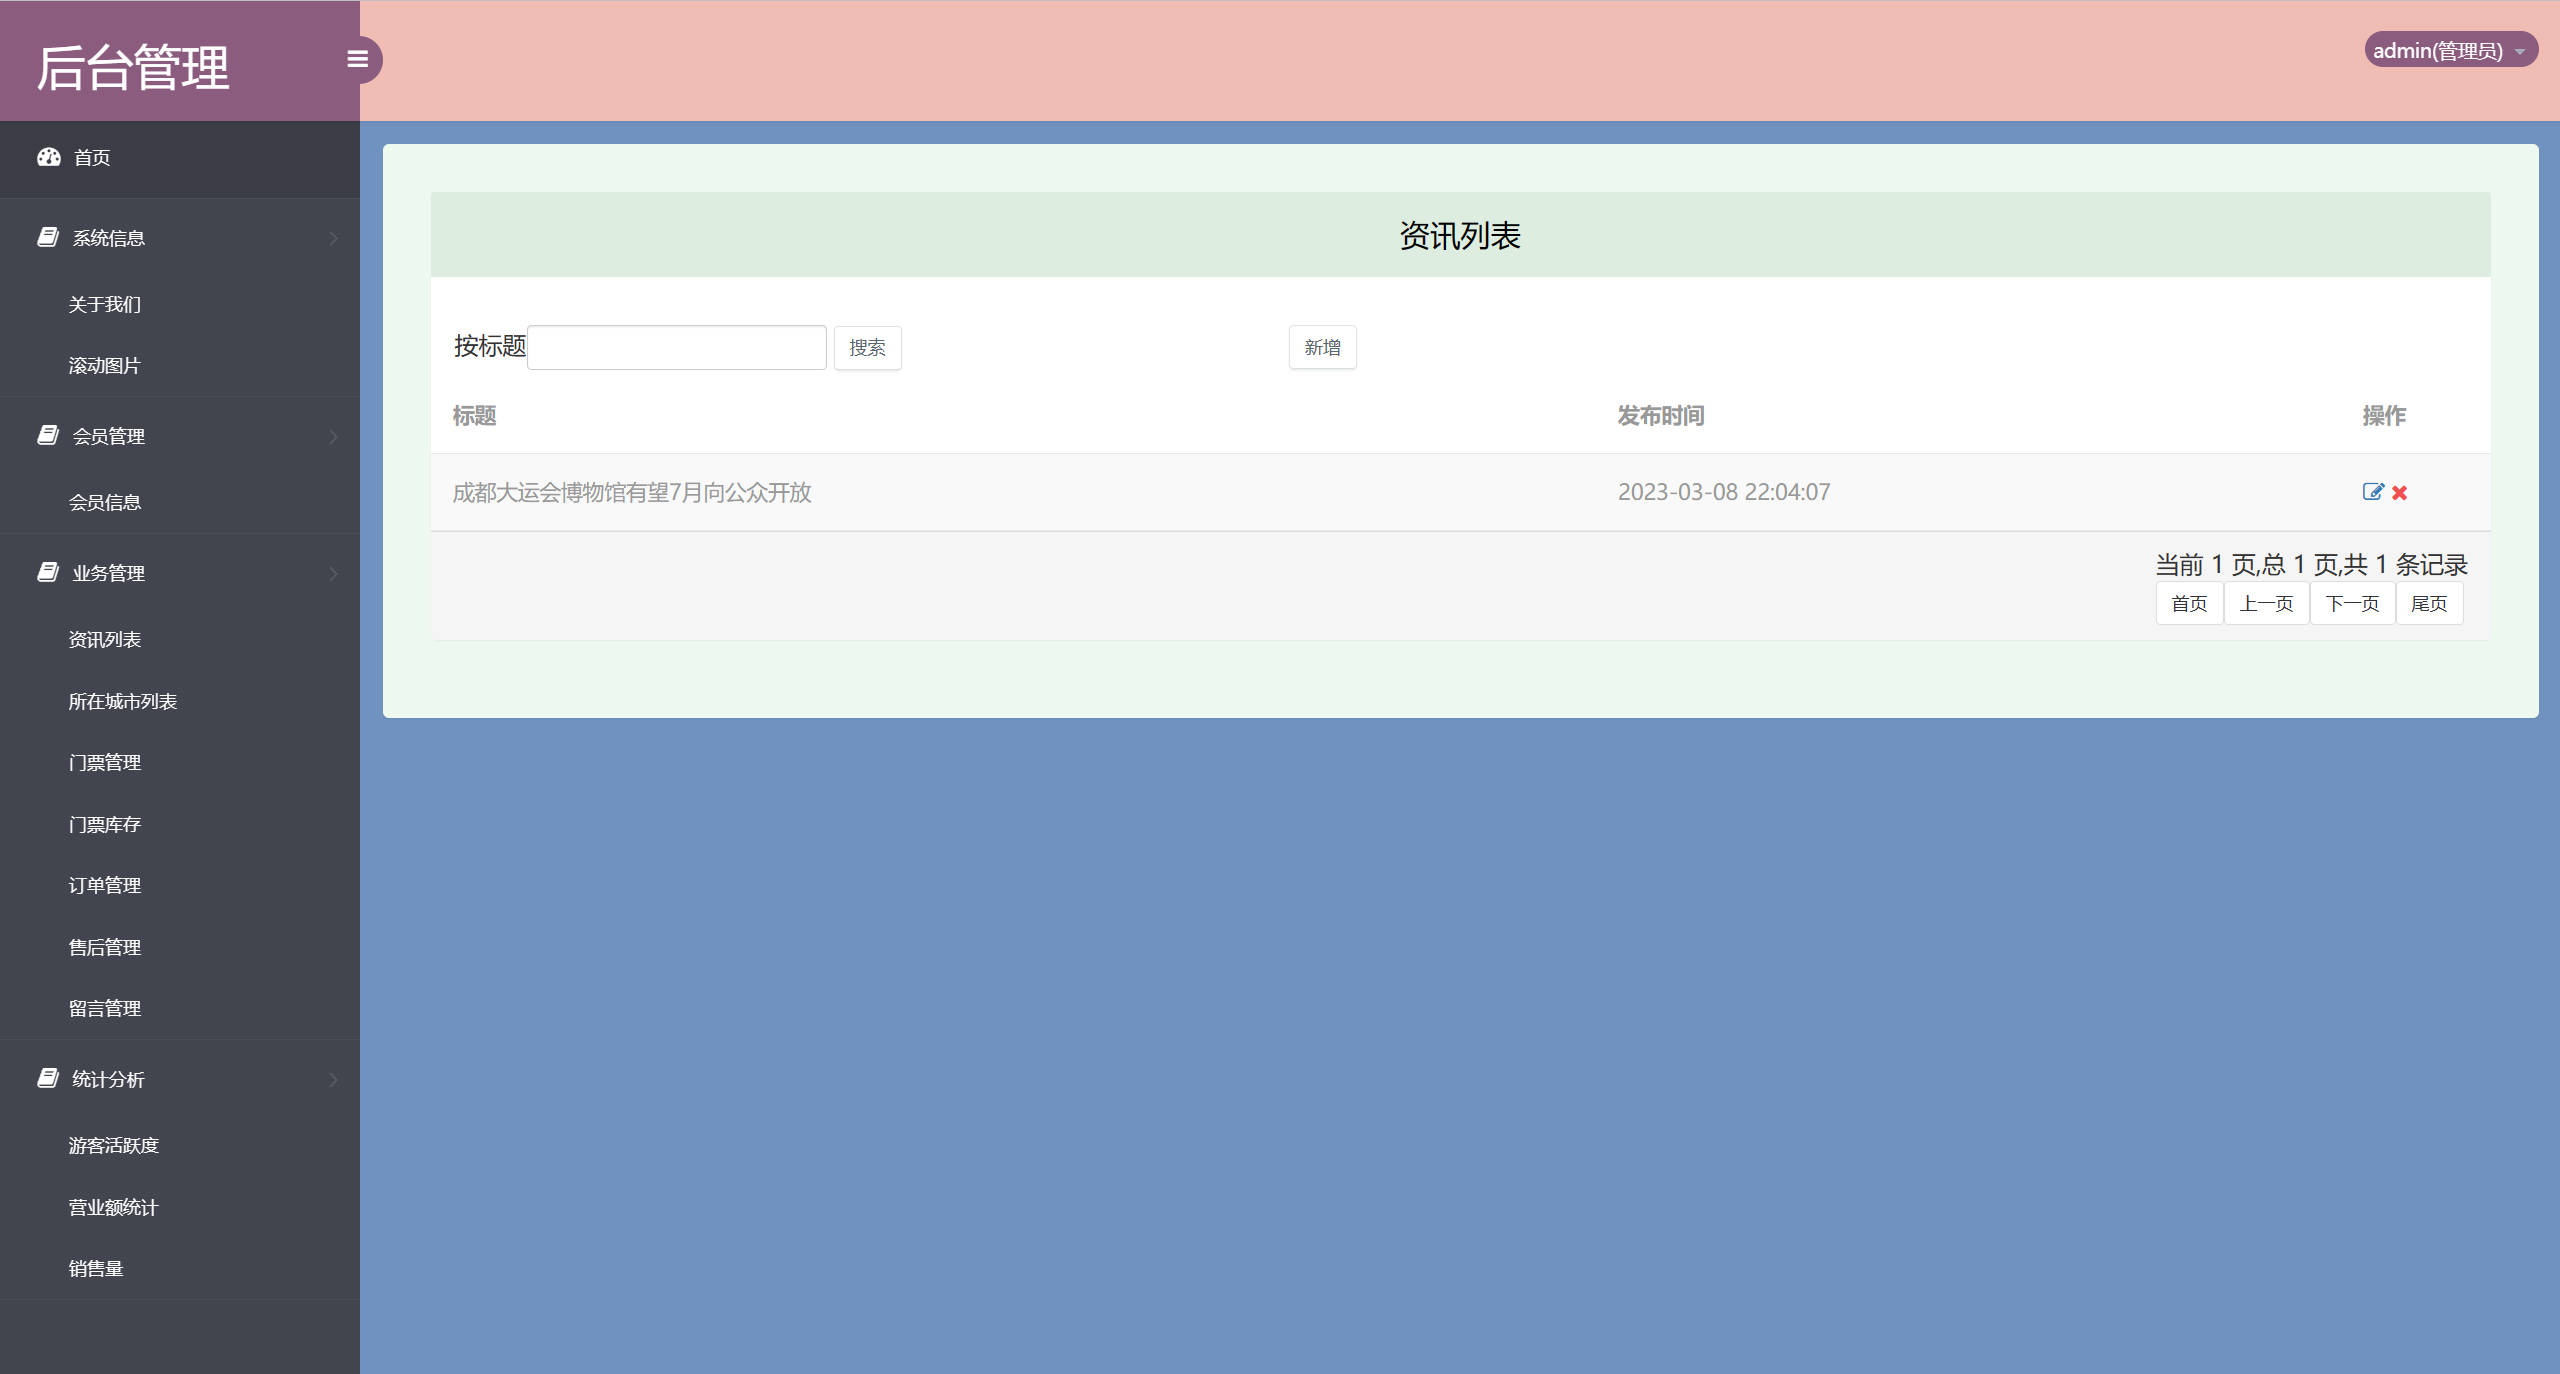Viewport: 2560px width, 1374px height.
Task: Click the book icon beside 会员管理
Action: (48, 435)
